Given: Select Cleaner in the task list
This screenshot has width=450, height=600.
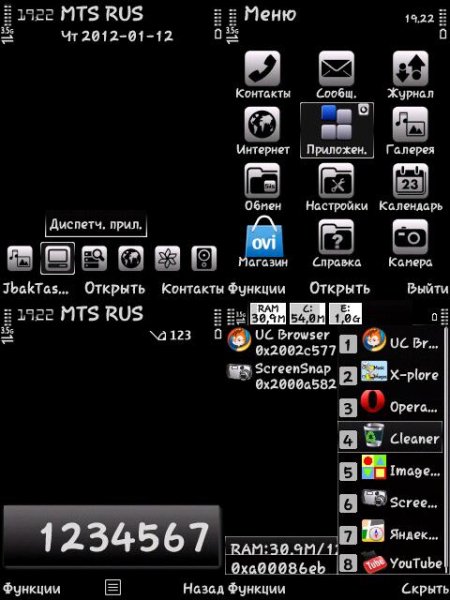Looking at the screenshot, I should pyautogui.click(x=390, y=437).
